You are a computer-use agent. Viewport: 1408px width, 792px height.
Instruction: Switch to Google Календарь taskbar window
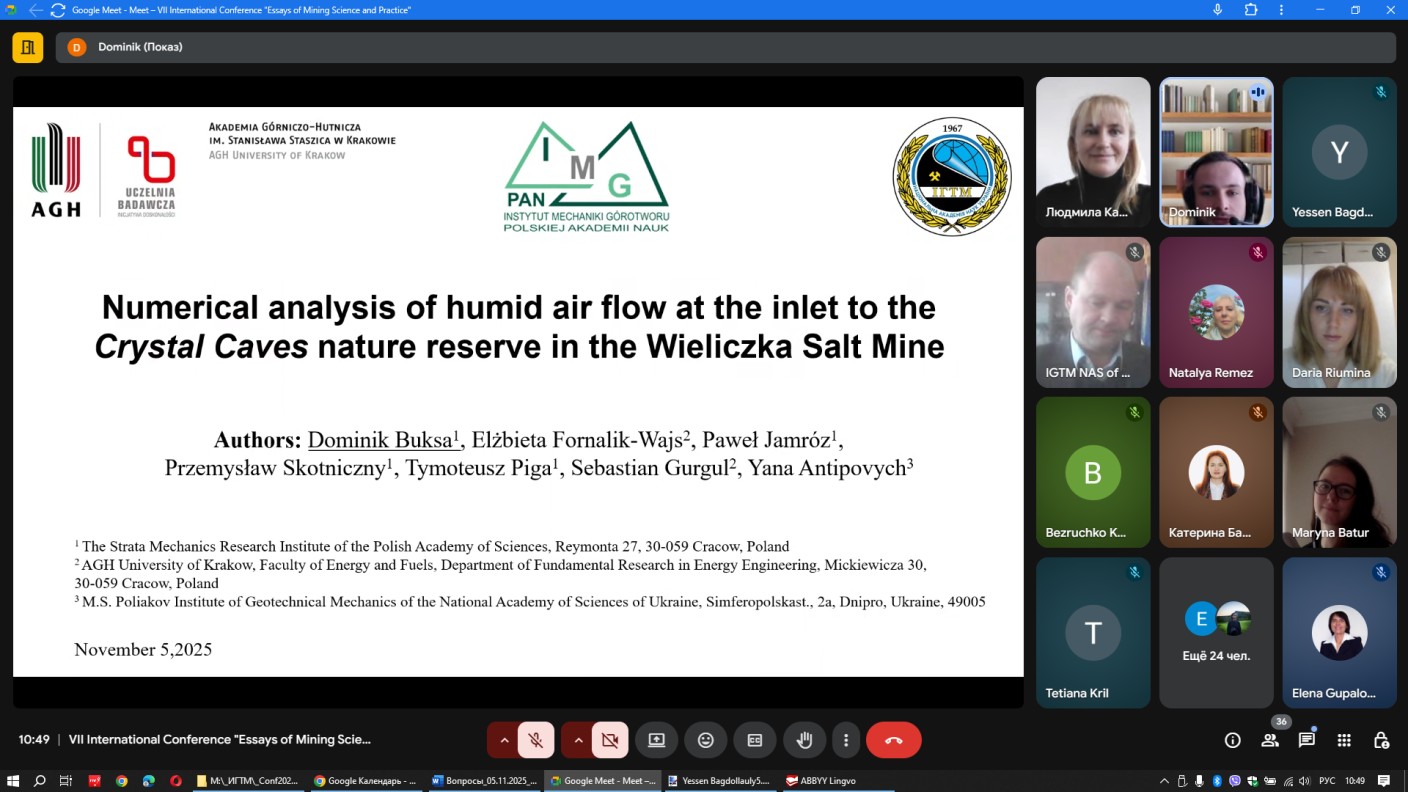click(x=366, y=781)
